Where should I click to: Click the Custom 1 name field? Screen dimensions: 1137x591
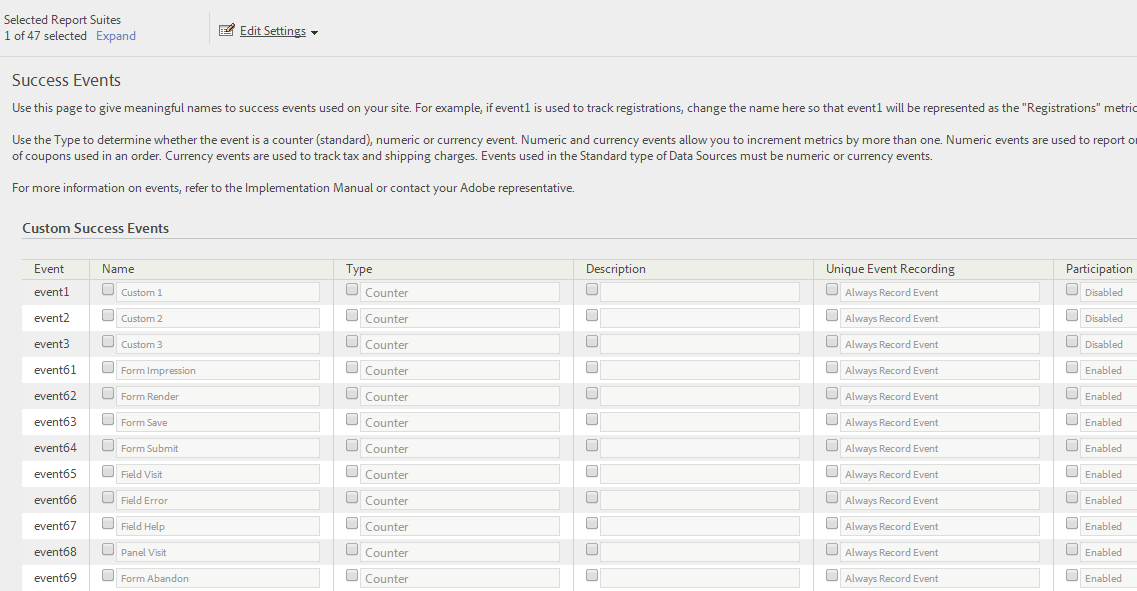(218, 291)
